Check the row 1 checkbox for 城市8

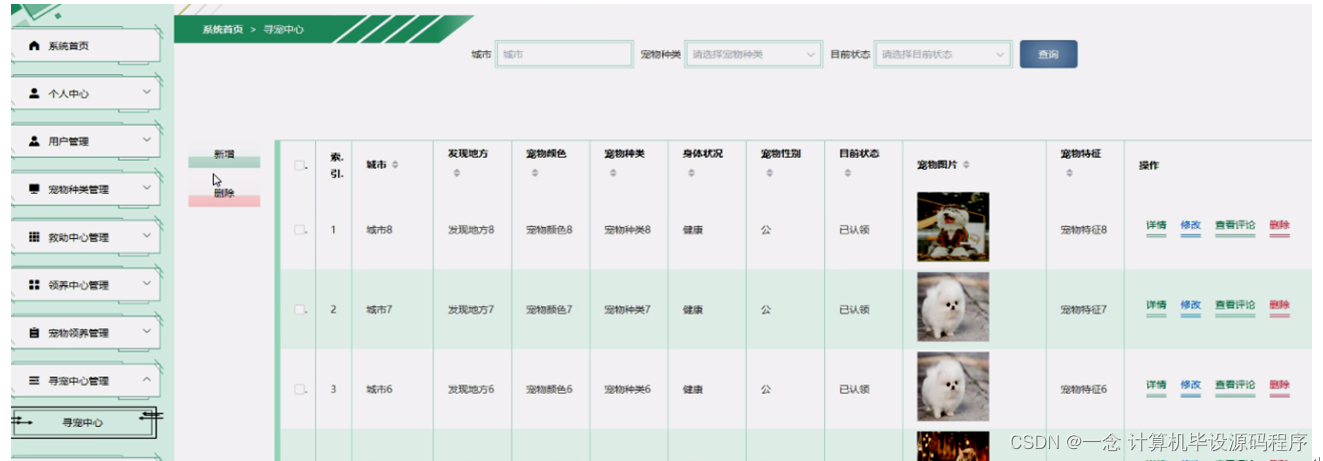point(299,230)
